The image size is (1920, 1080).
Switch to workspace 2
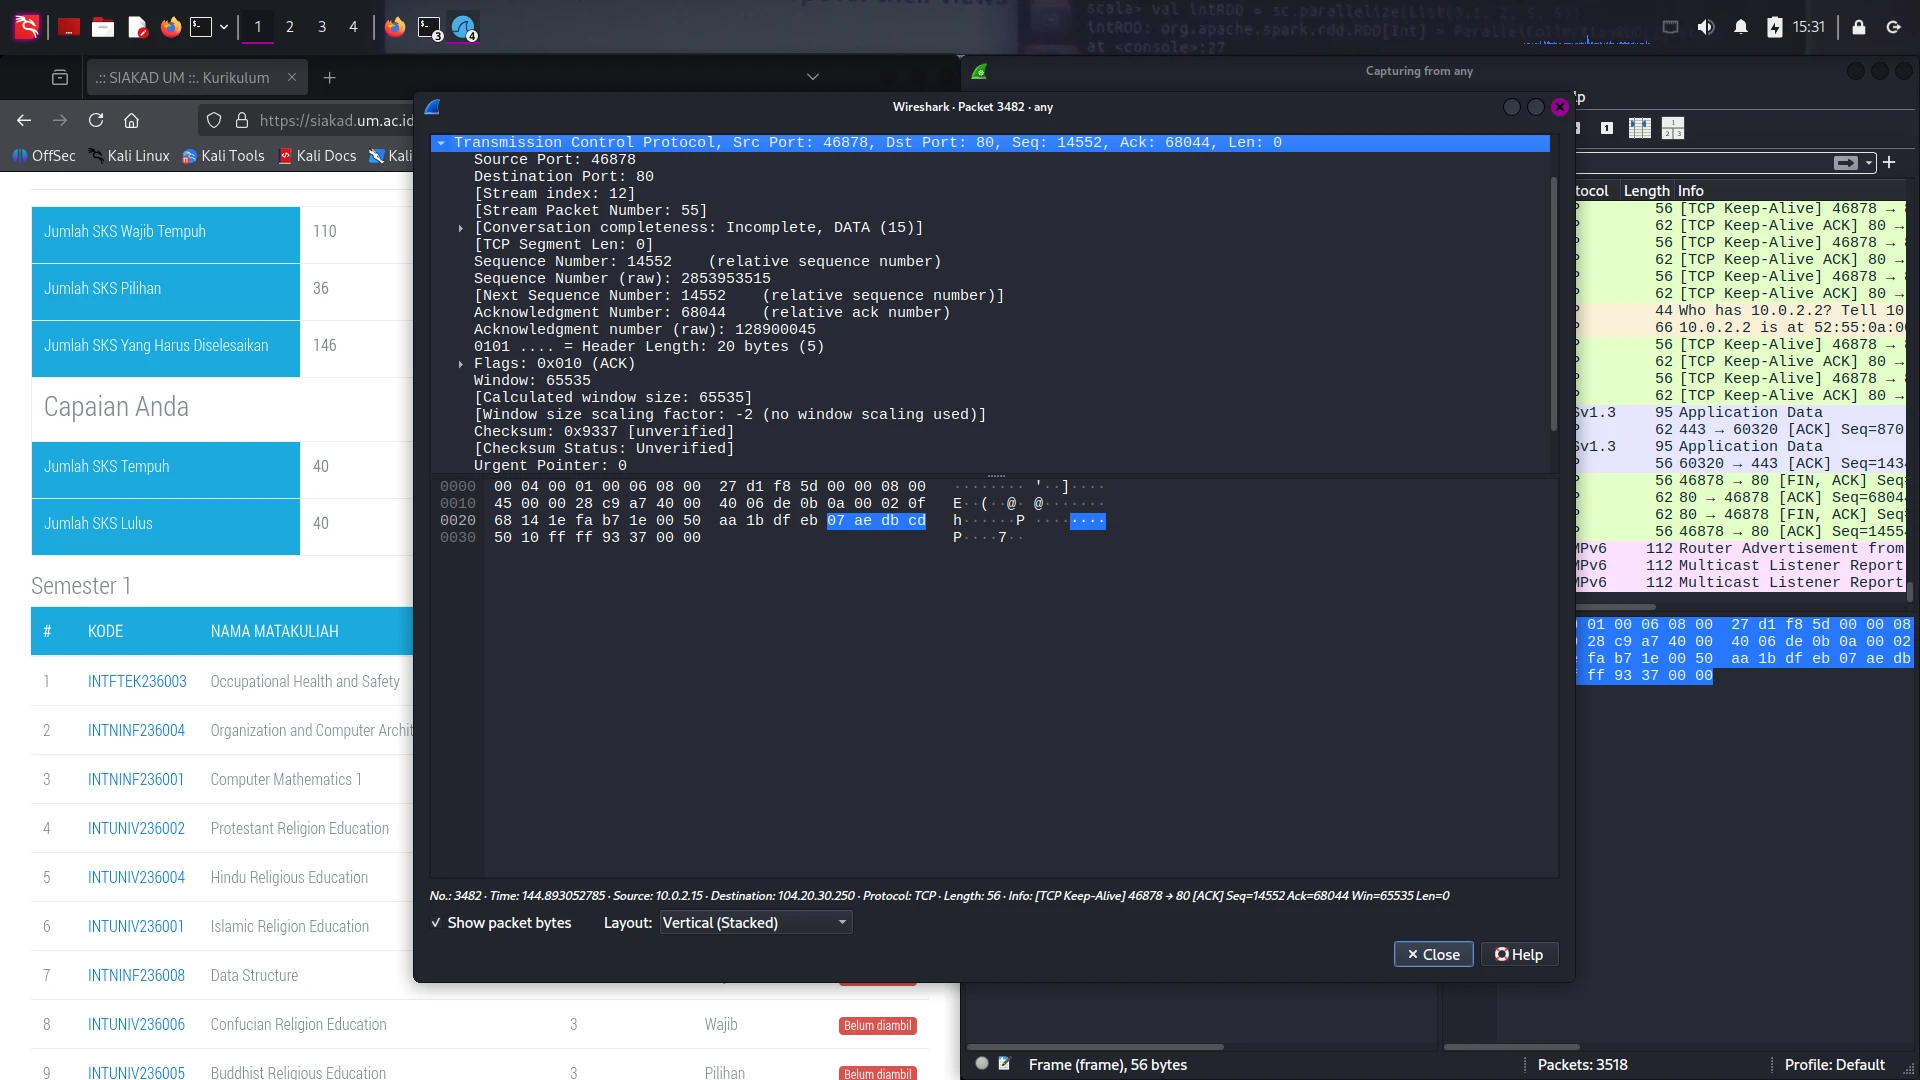289,27
